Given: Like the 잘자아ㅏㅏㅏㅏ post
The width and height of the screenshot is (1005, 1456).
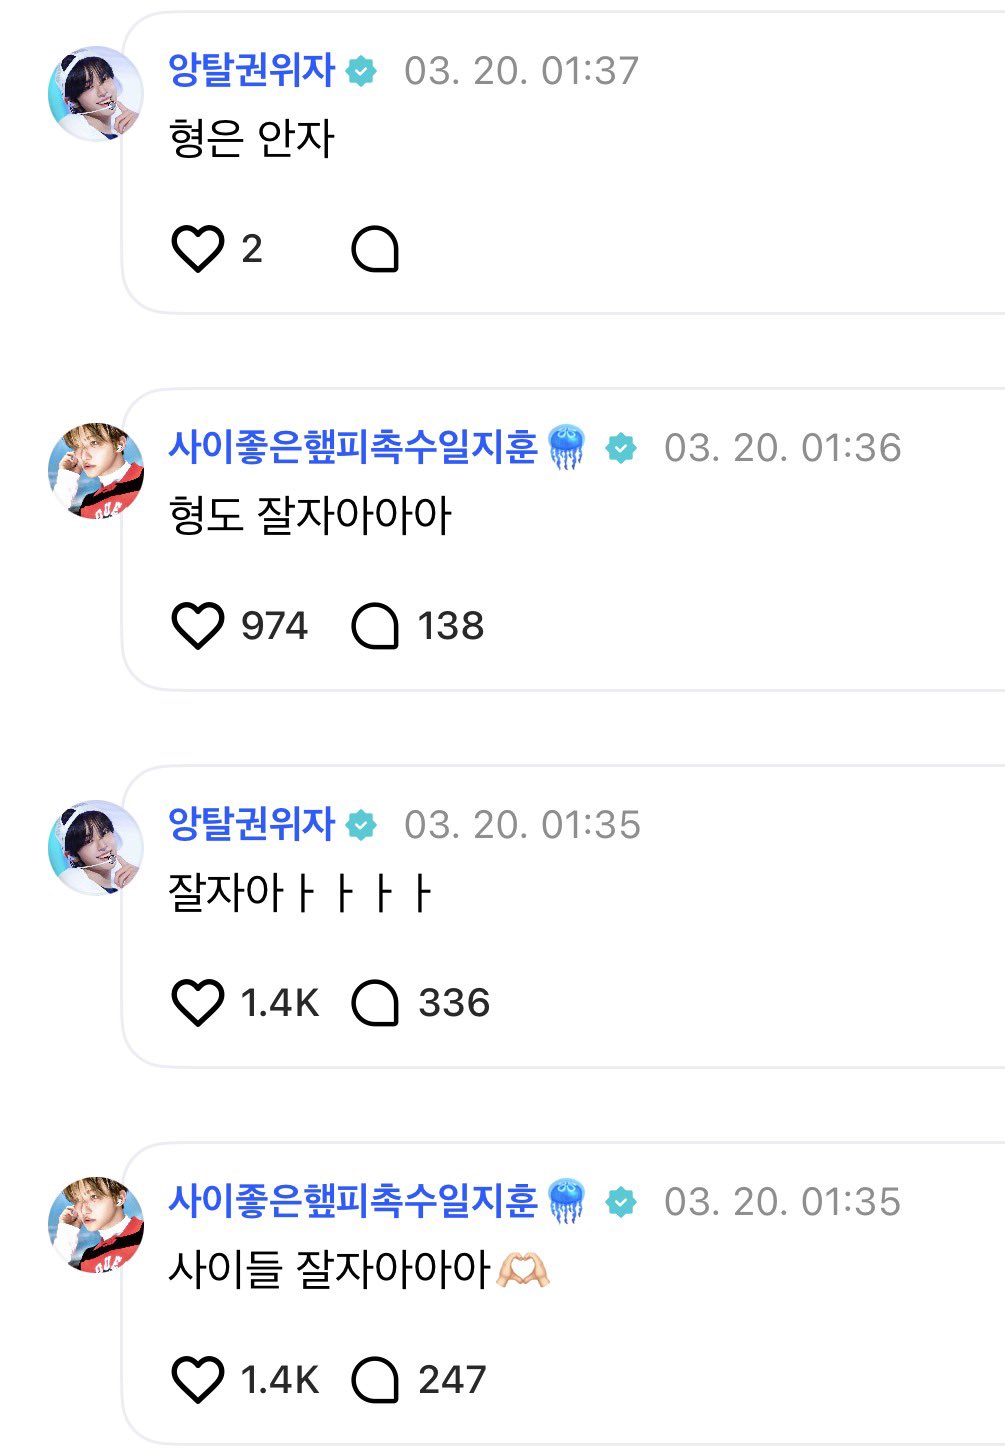Looking at the screenshot, I should pos(197,1003).
